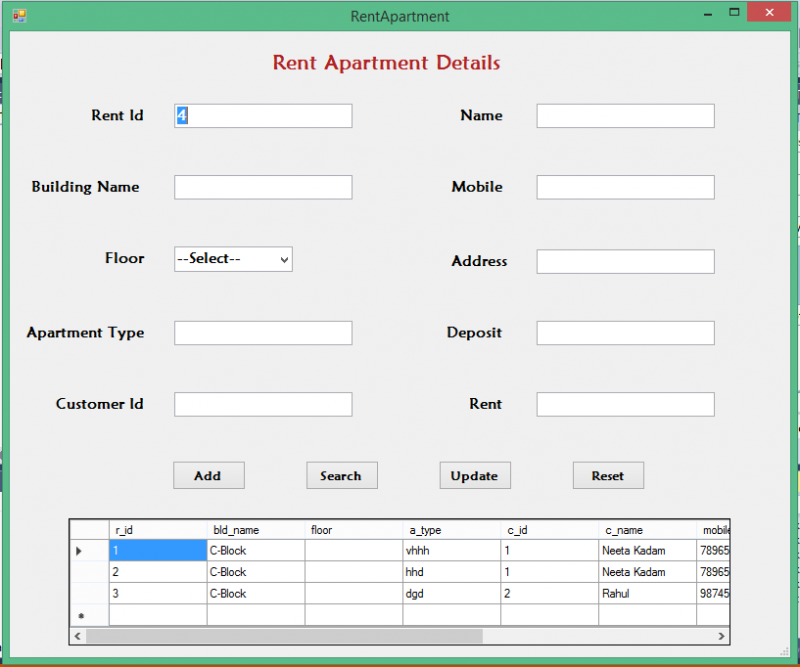Click the horizontal scrollbar thumb
This screenshot has height=667, width=800.
(x=284, y=636)
